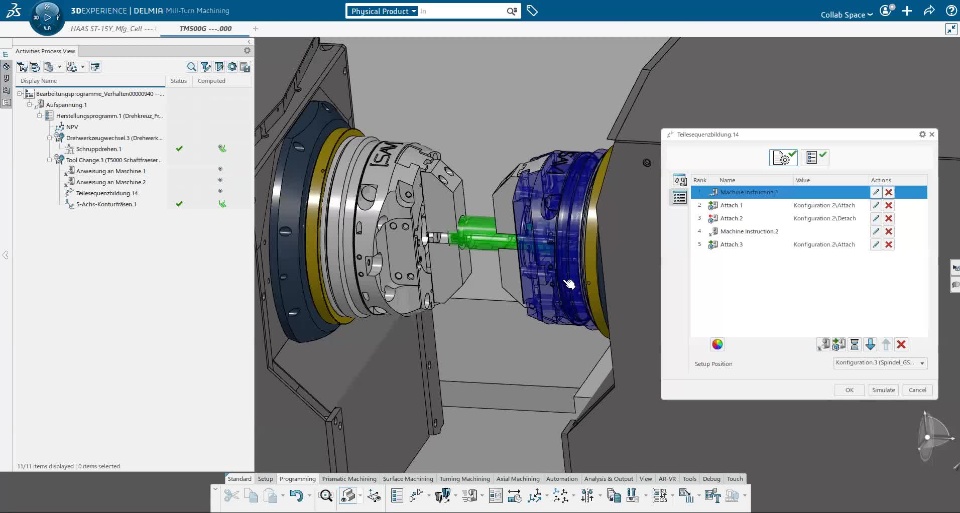Click the Simulate button

pyautogui.click(x=883, y=390)
